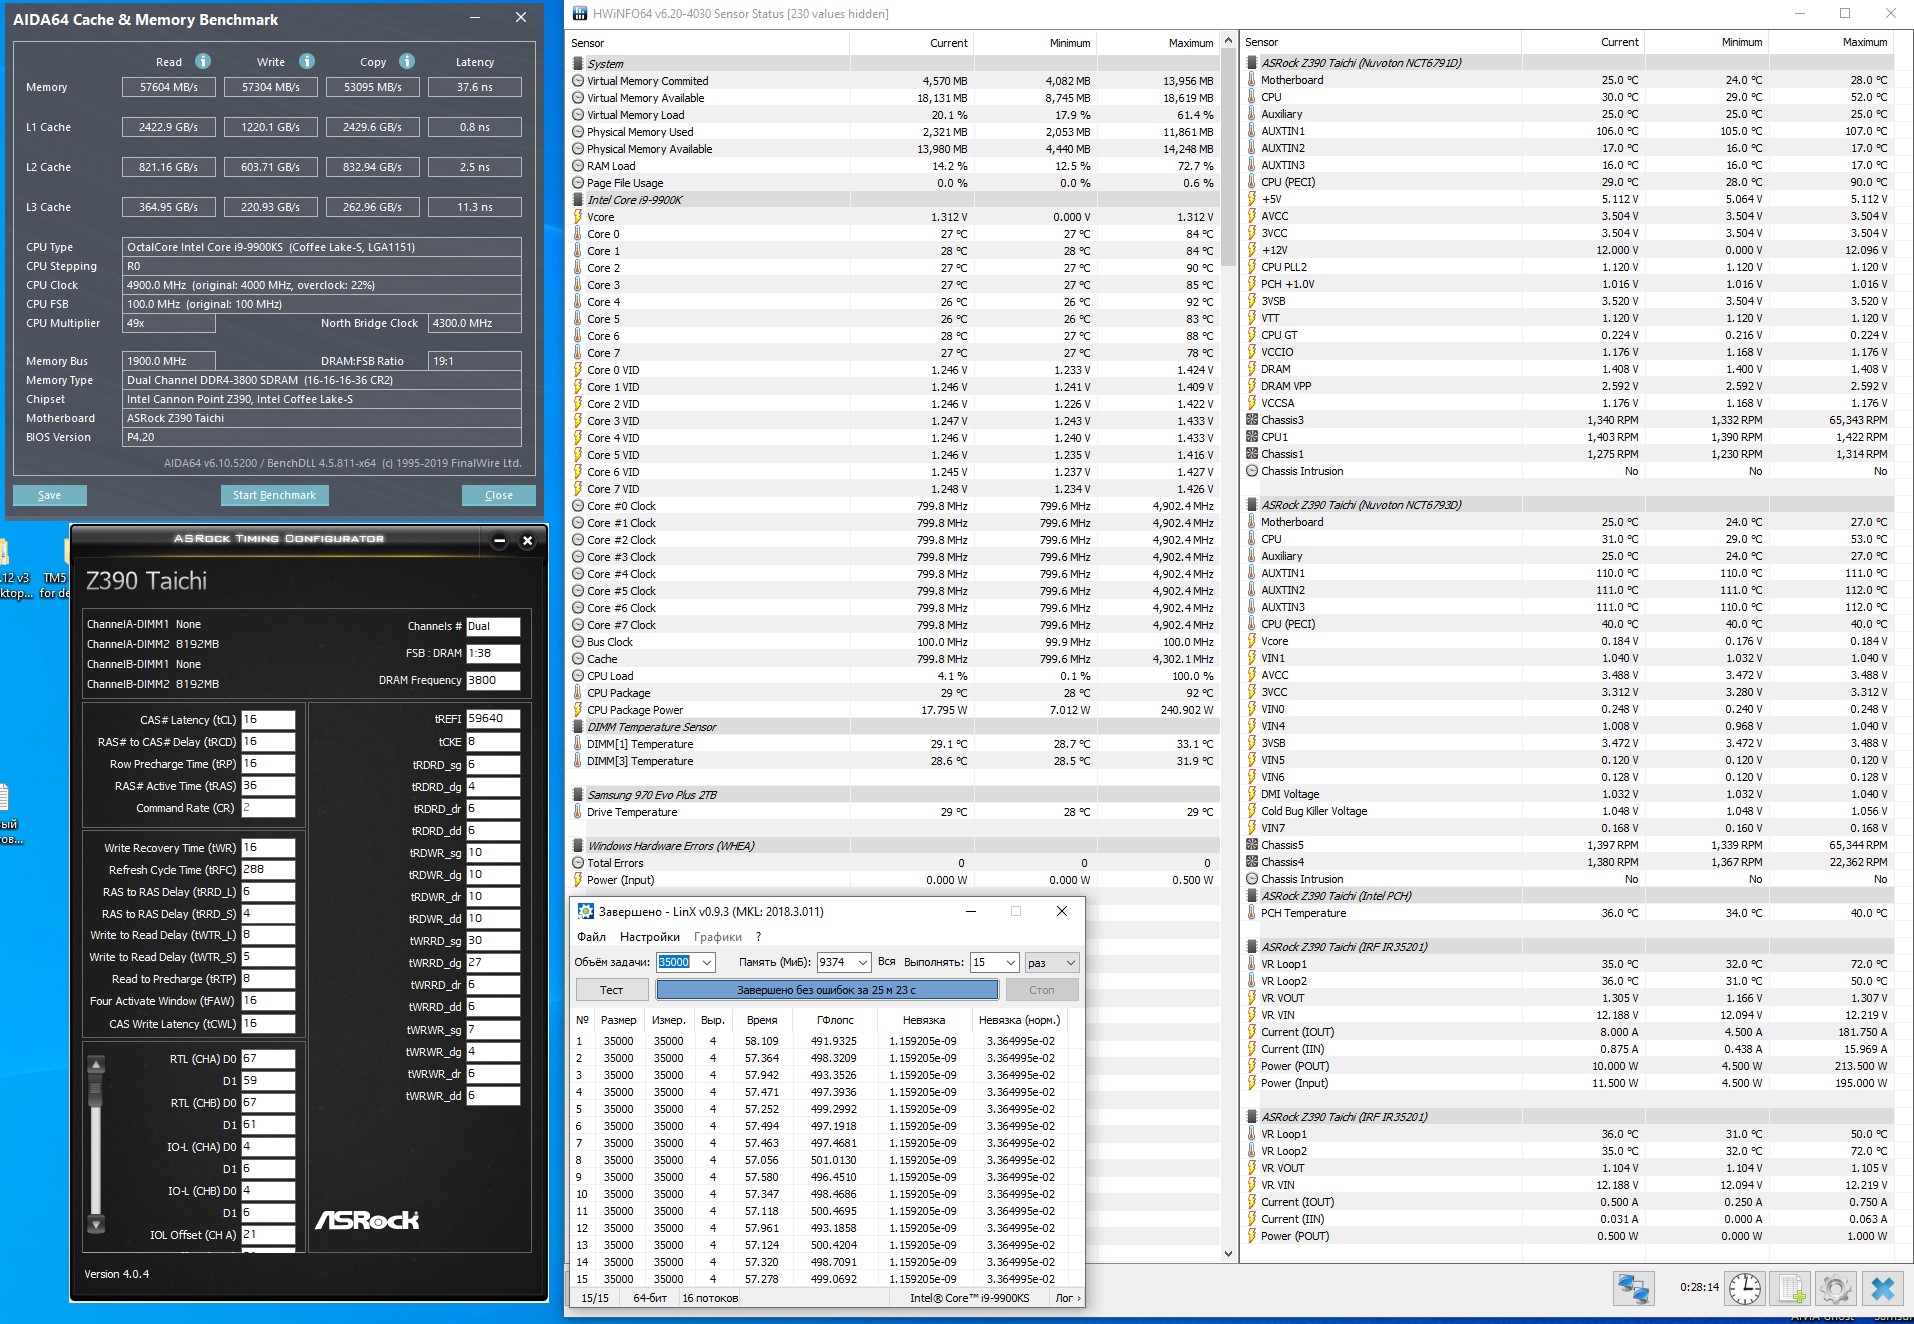
Task: Click the LinX app icon in its title bar
Action: 586,911
